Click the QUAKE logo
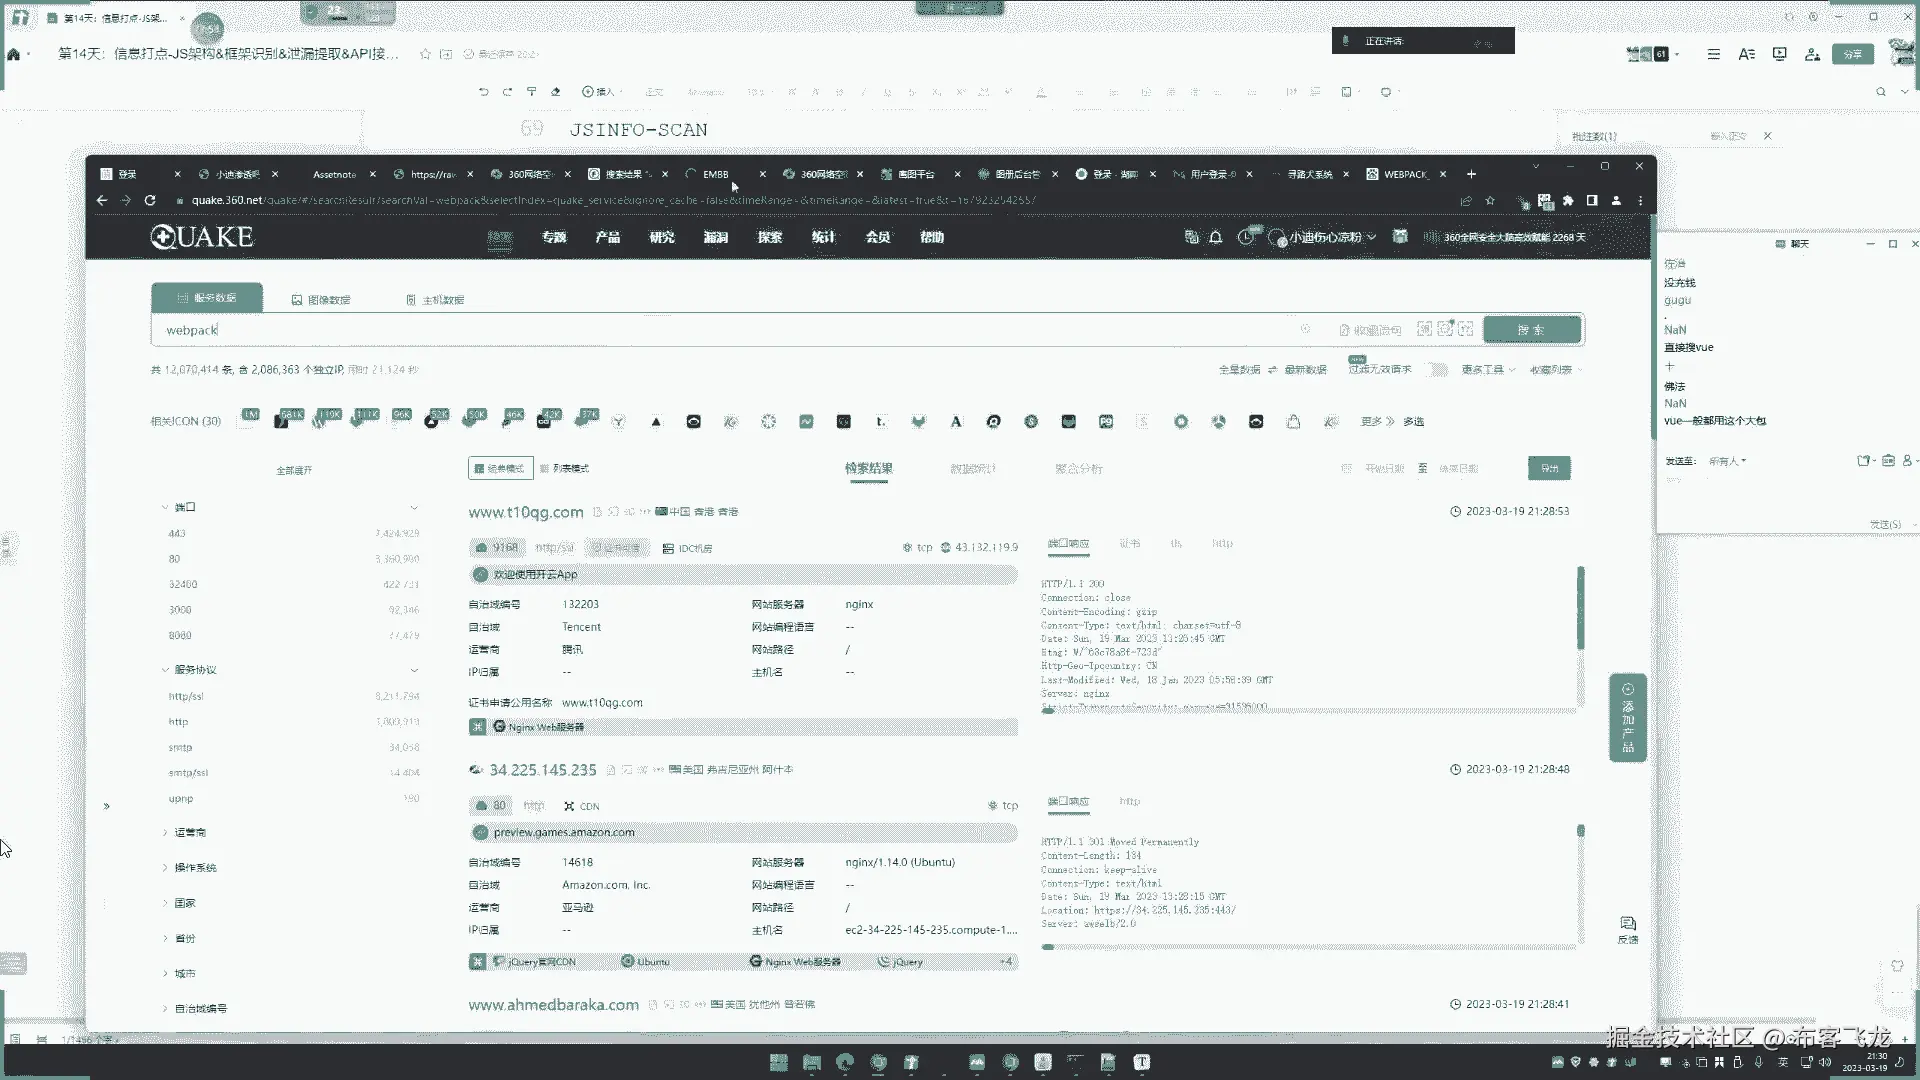Screen dimensions: 1920x1080 tap(202, 237)
